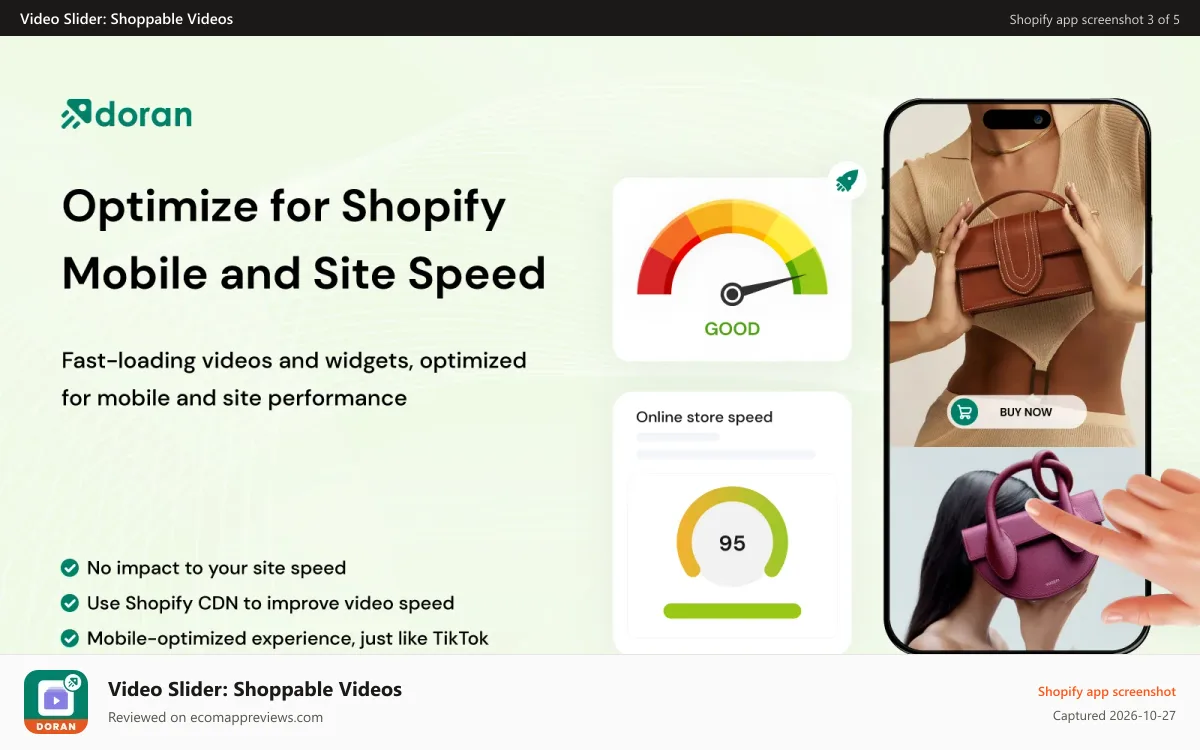The width and height of the screenshot is (1200, 750).
Task: Click the Doran logo at top left
Action: tap(126, 114)
